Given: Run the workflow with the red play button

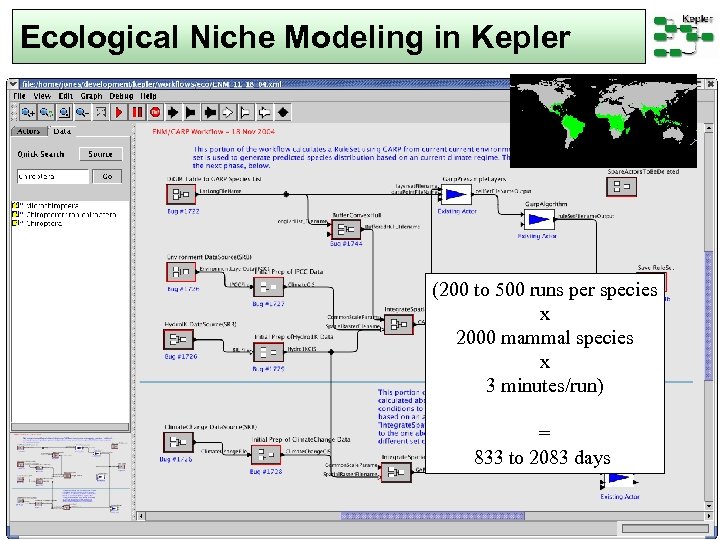Looking at the screenshot, I should tap(119, 112).
